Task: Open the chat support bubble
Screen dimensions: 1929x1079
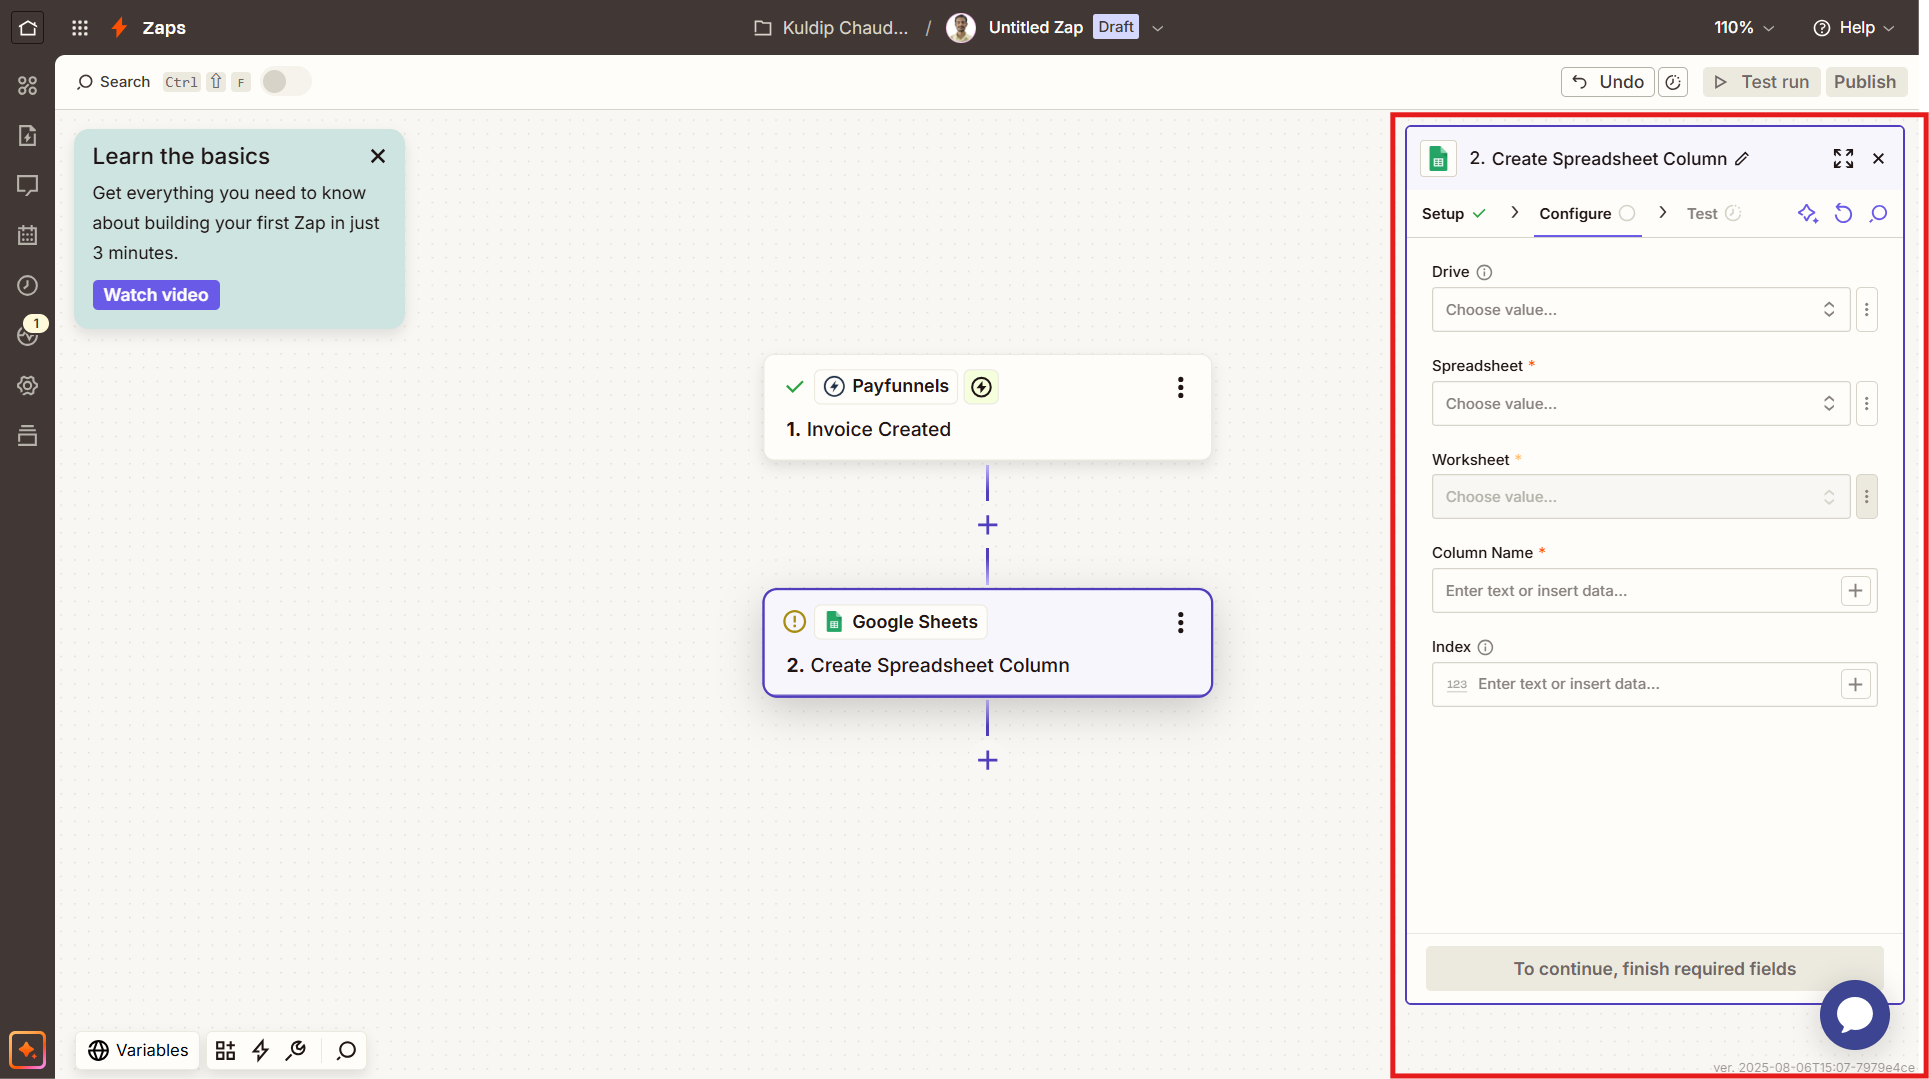Action: pyautogui.click(x=1854, y=1014)
